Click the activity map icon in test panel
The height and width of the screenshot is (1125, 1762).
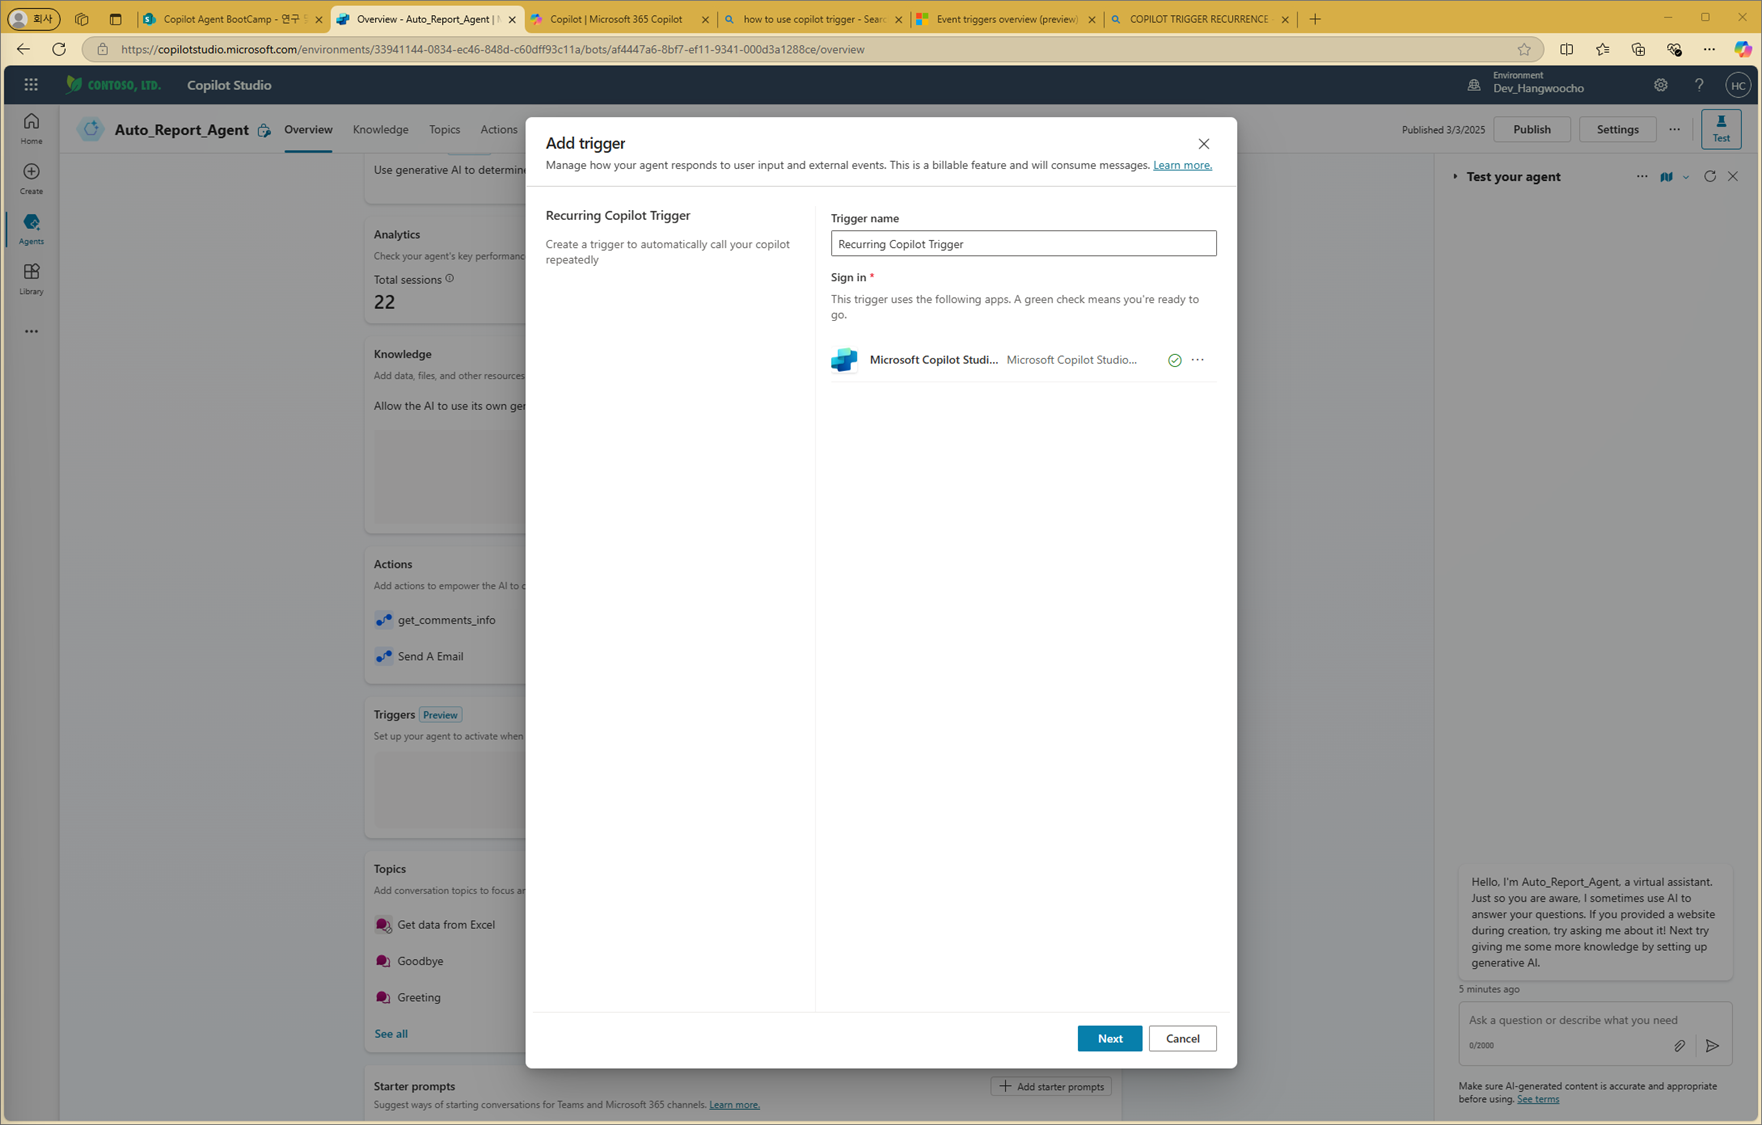tap(1666, 177)
